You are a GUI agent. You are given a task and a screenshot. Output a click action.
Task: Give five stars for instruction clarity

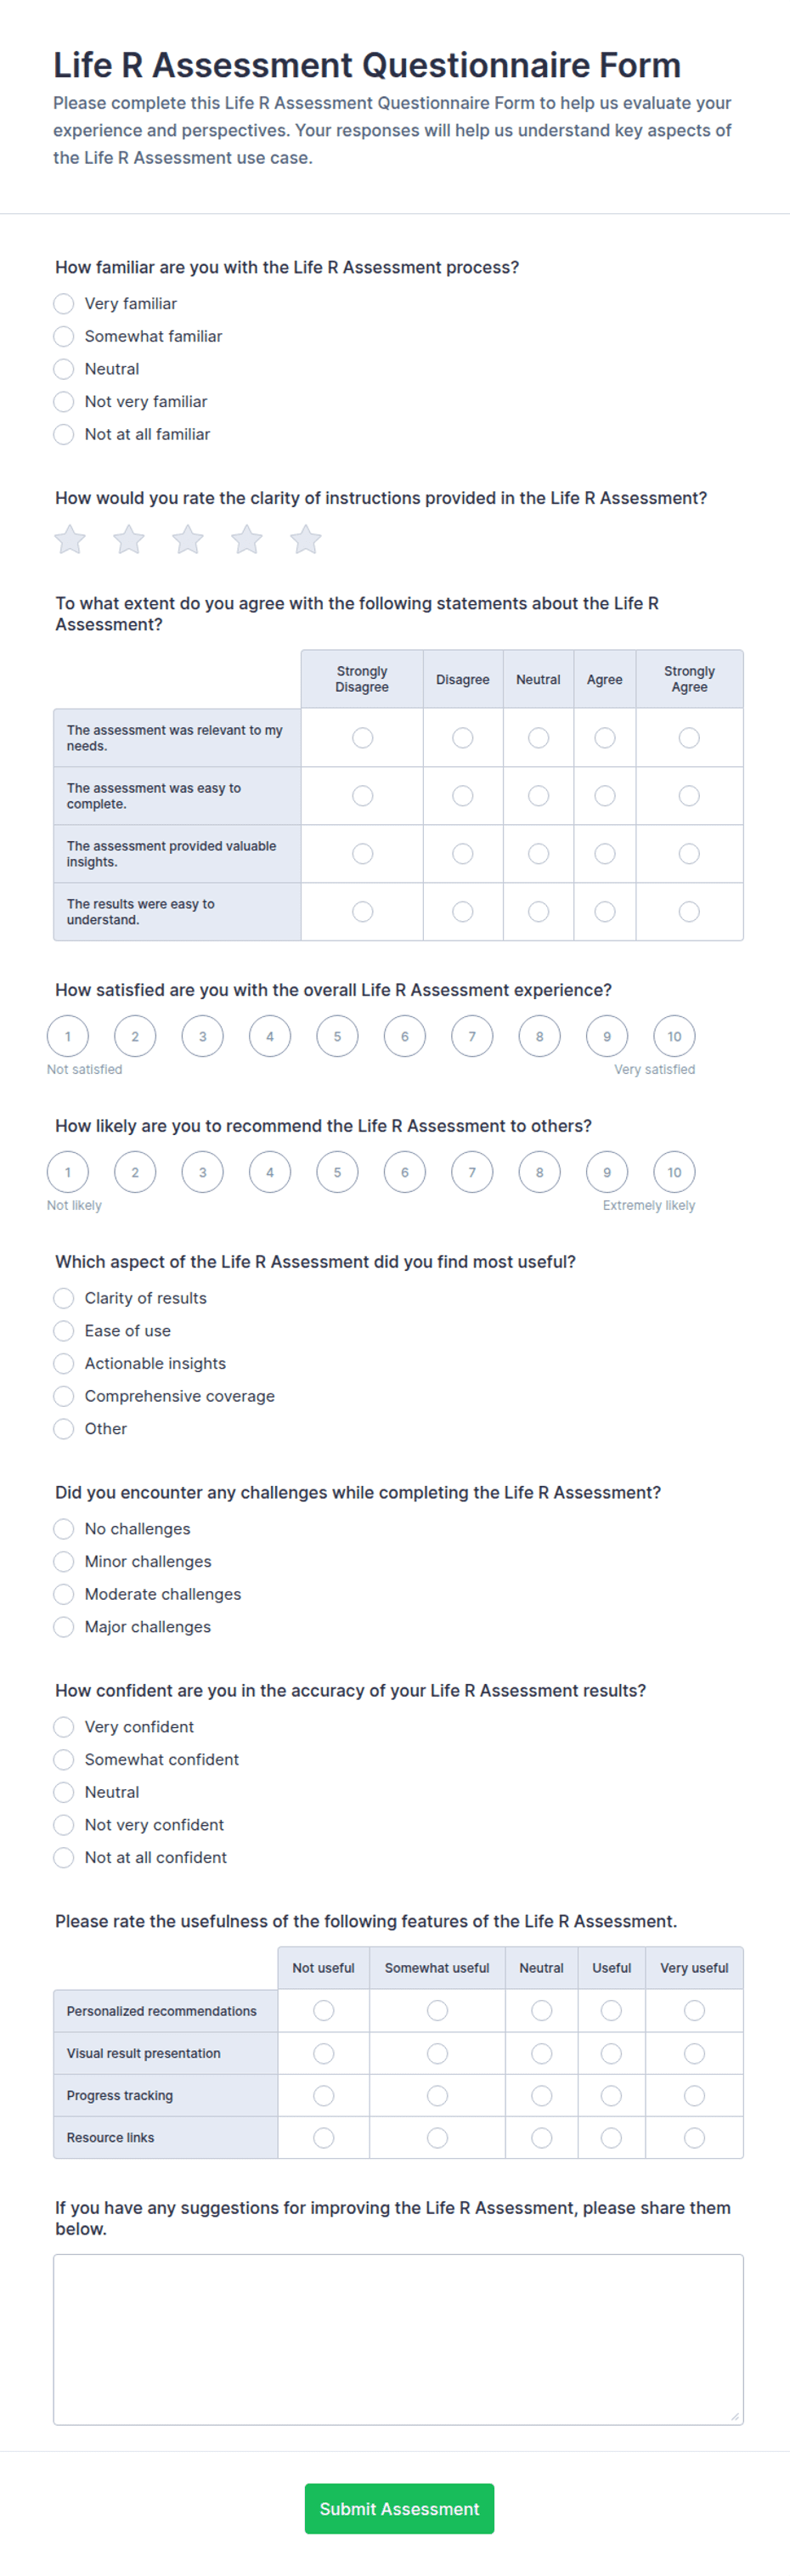306,540
